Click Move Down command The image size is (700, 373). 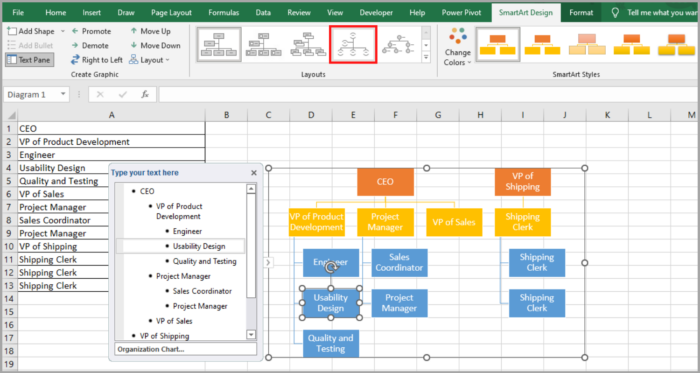click(x=155, y=46)
